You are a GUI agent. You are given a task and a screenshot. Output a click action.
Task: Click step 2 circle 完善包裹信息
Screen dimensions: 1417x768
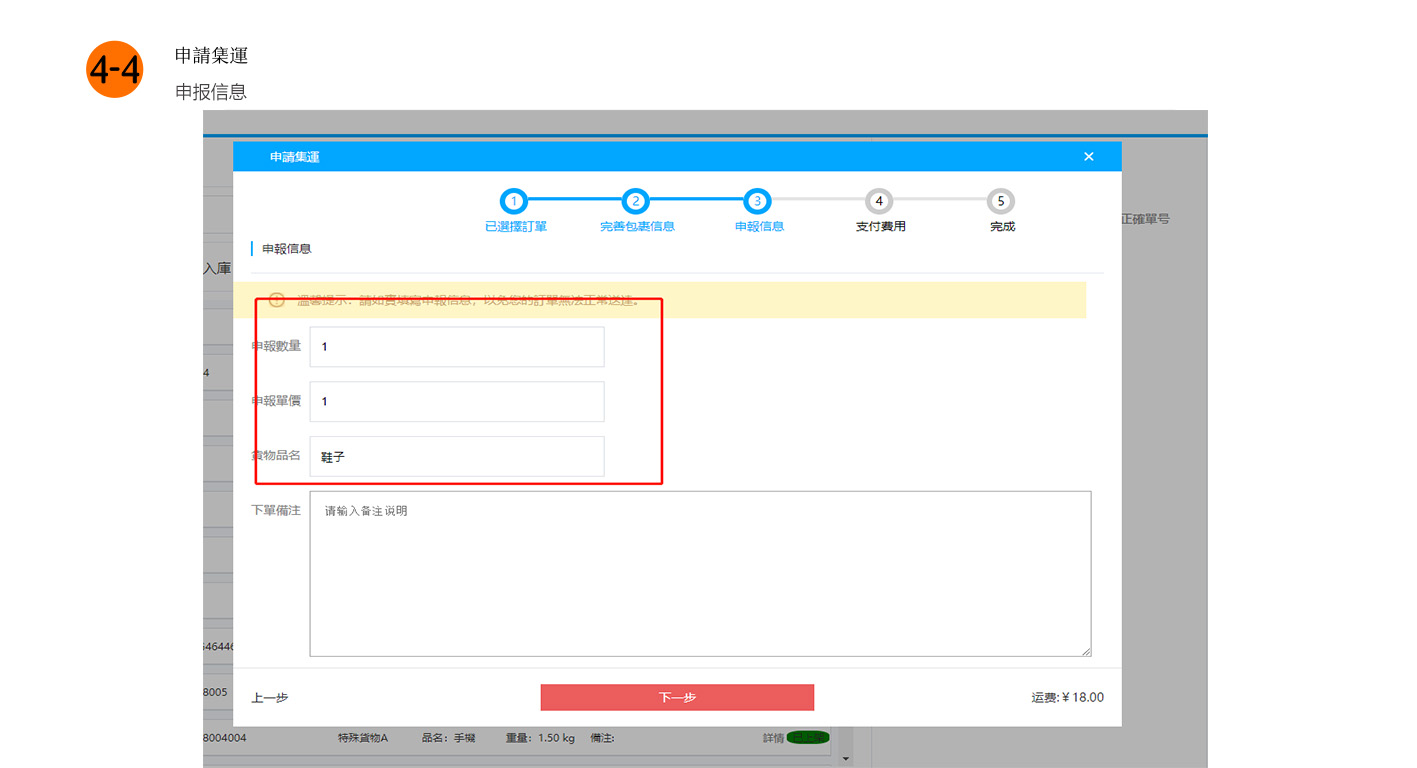click(x=635, y=201)
